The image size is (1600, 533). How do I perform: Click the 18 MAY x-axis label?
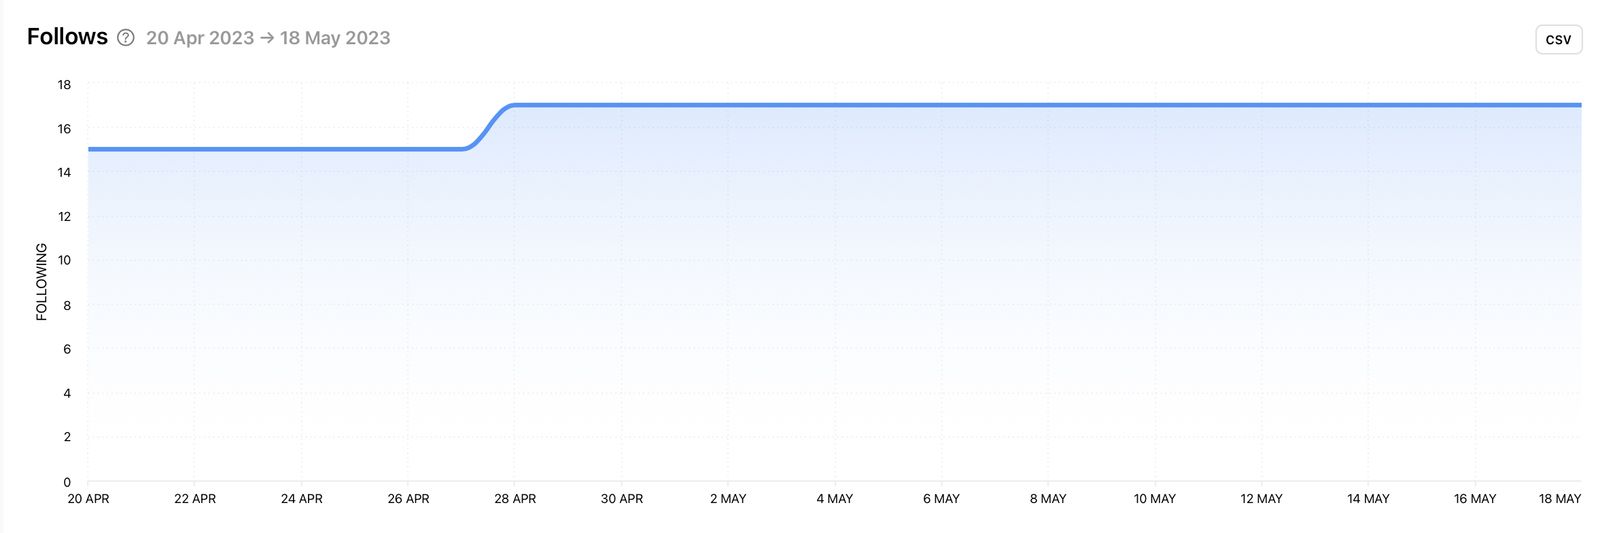tap(1559, 498)
